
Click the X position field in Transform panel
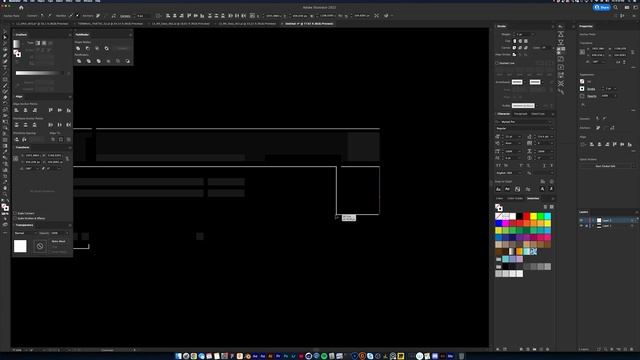pyautogui.click(x=32, y=156)
